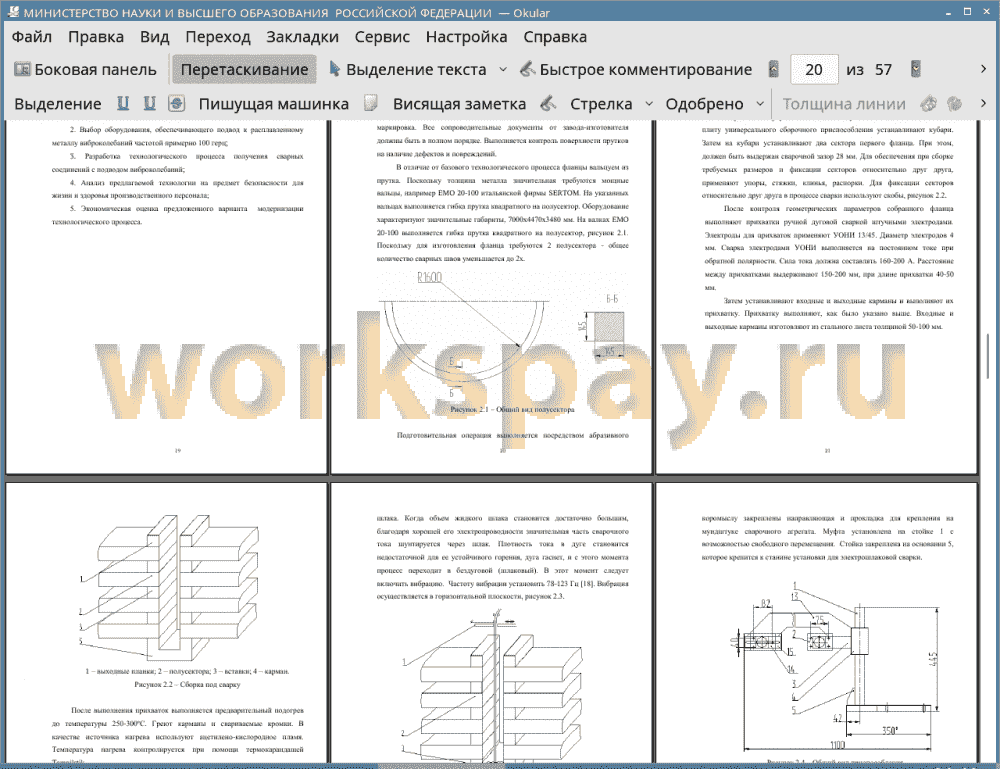Activate the Выделение текста tool

(x=408, y=70)
